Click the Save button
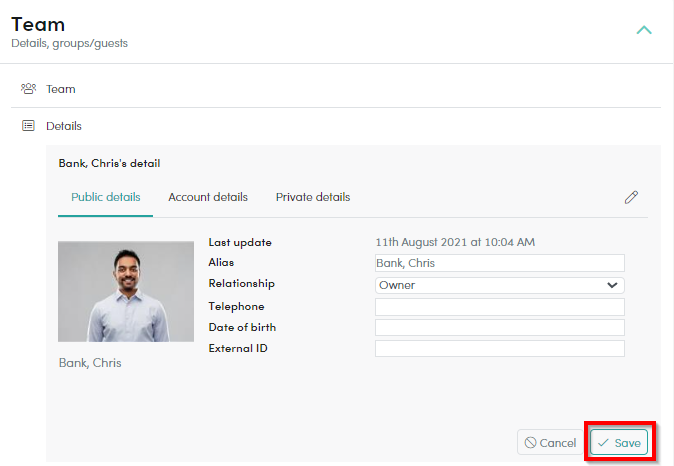This screenshot has width=674, height=466. [619, 442]
